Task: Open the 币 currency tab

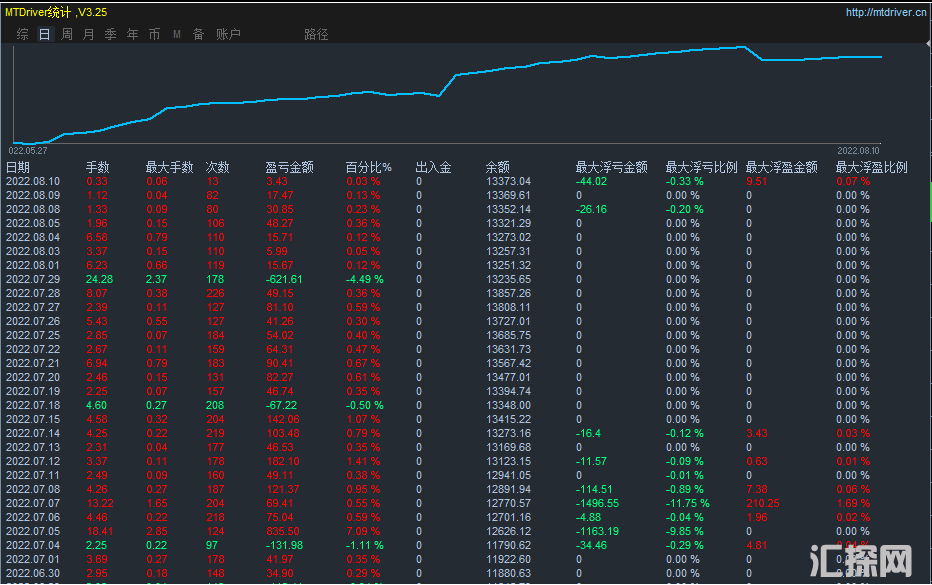Action: pos(154,34)
